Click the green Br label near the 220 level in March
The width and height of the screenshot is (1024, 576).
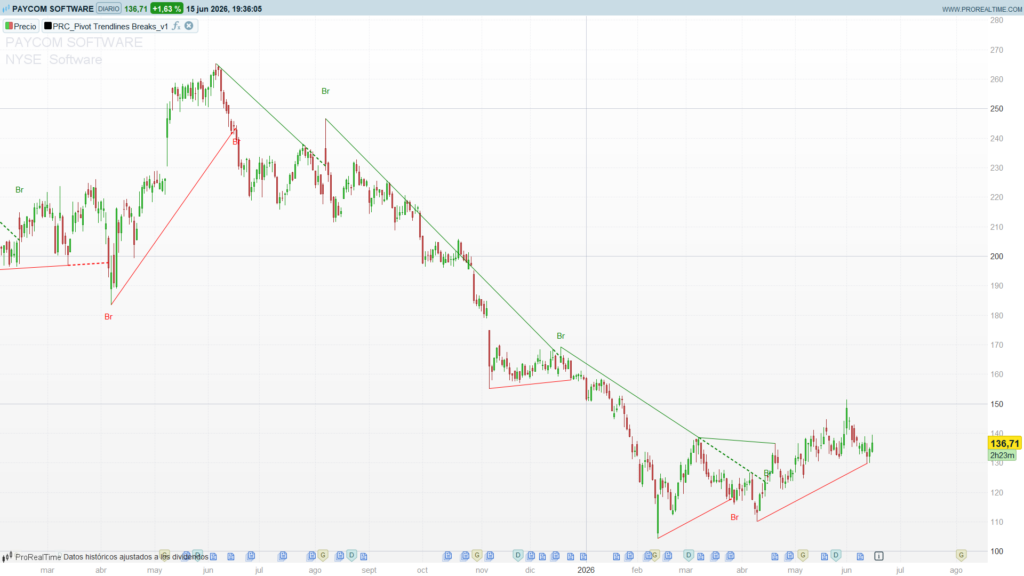click(20, 190)
